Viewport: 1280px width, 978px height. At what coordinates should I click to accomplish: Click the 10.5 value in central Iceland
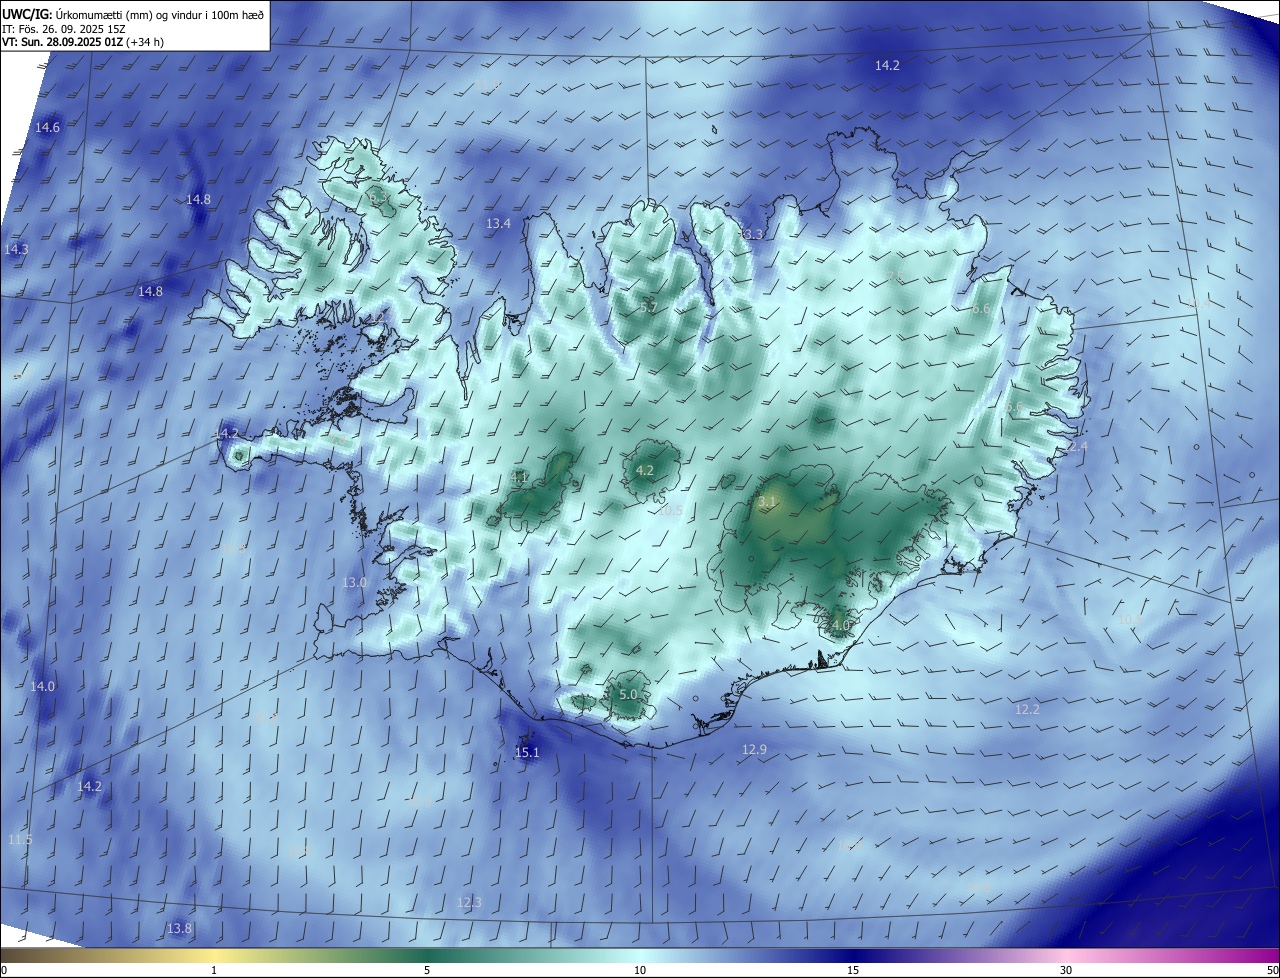(x=670, y=510)
